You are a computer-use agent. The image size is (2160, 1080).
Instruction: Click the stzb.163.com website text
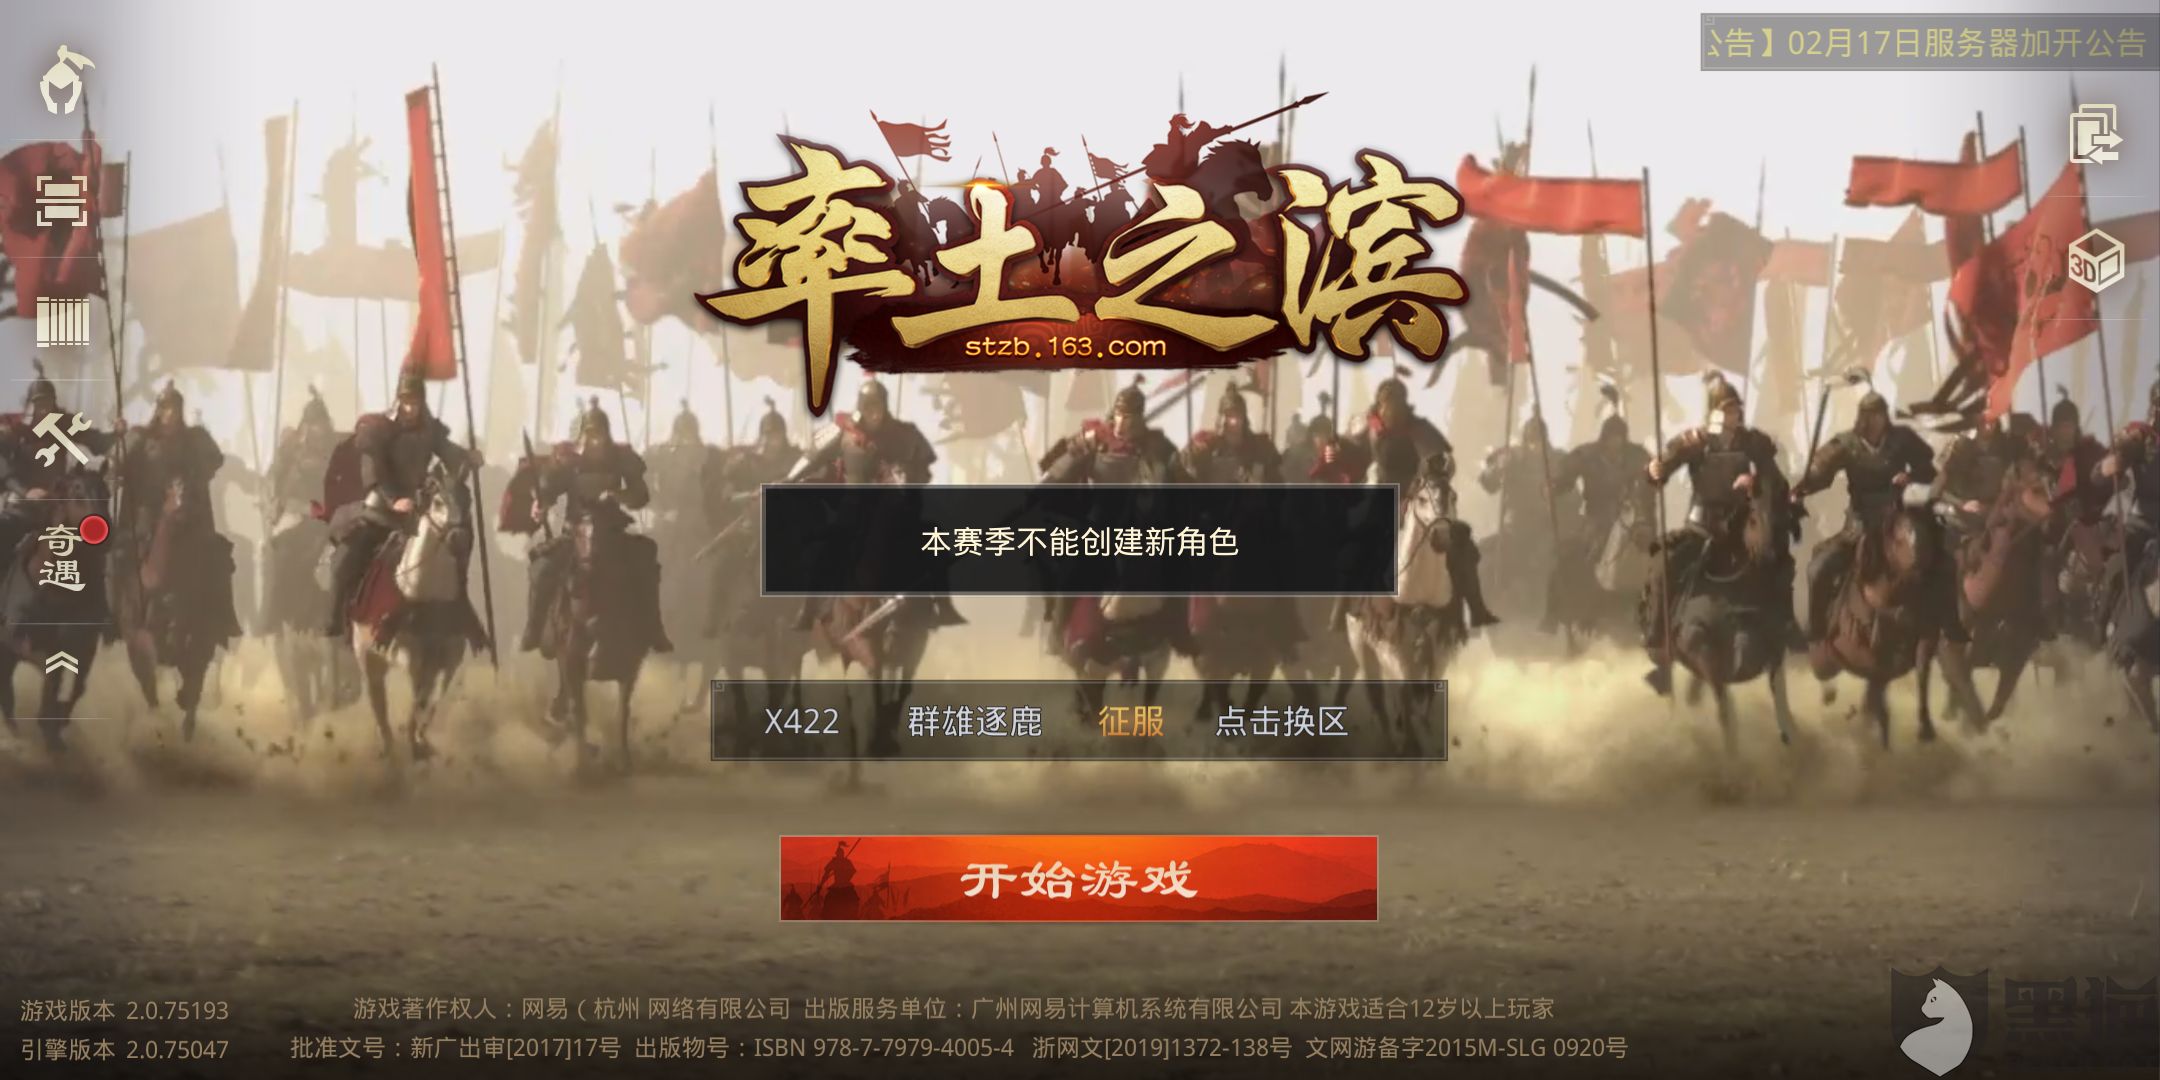1066,347
